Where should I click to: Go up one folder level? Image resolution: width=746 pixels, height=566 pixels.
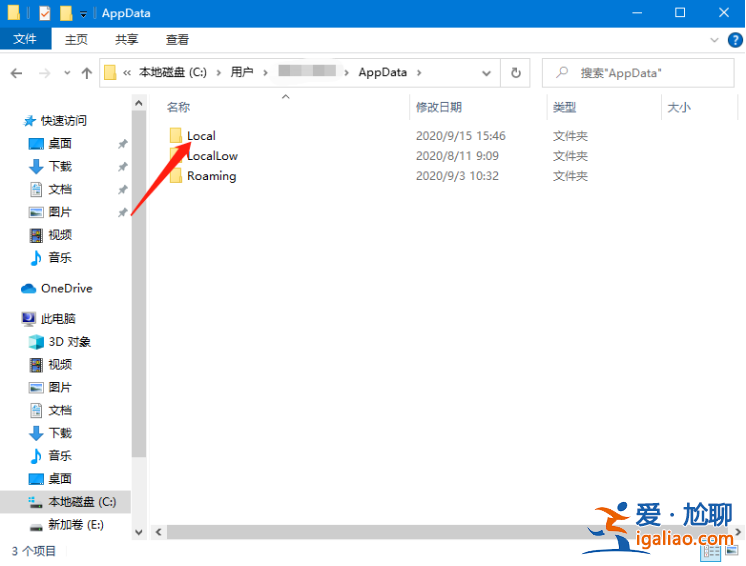(x=87, y=73)
